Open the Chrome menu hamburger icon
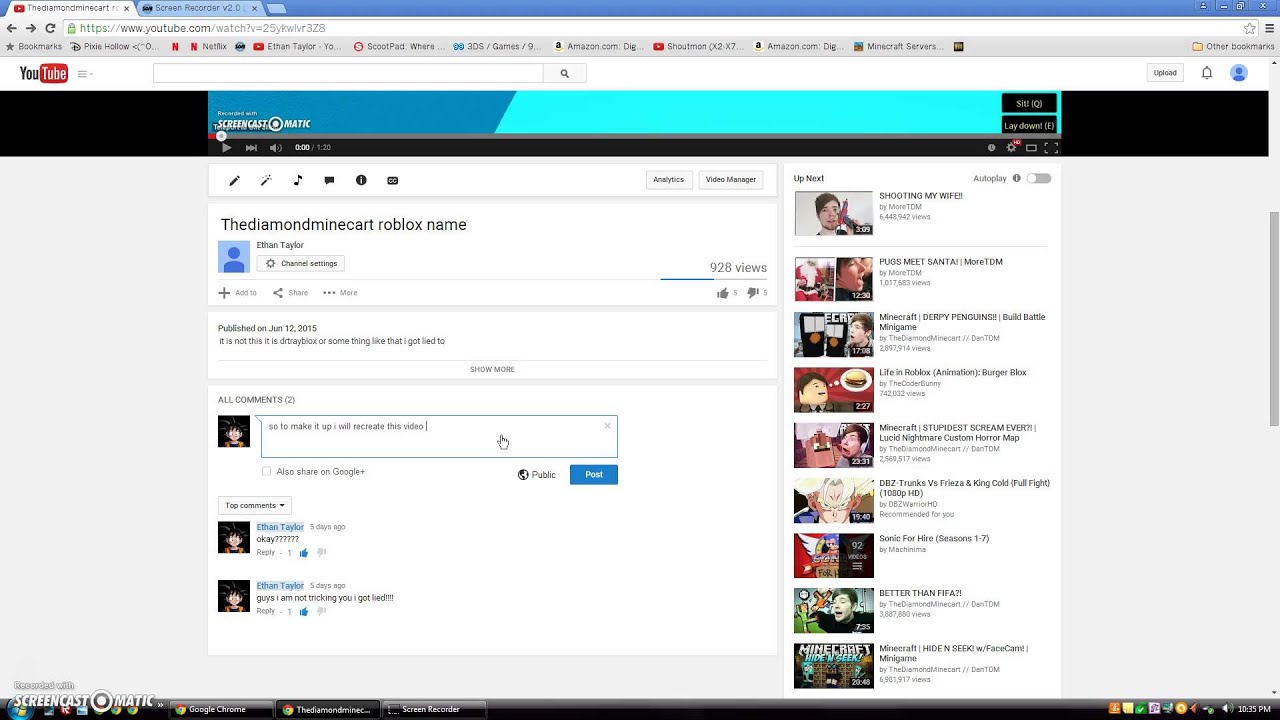The height and width of the screenshot is (720, 1280). tap(1269, 28)
